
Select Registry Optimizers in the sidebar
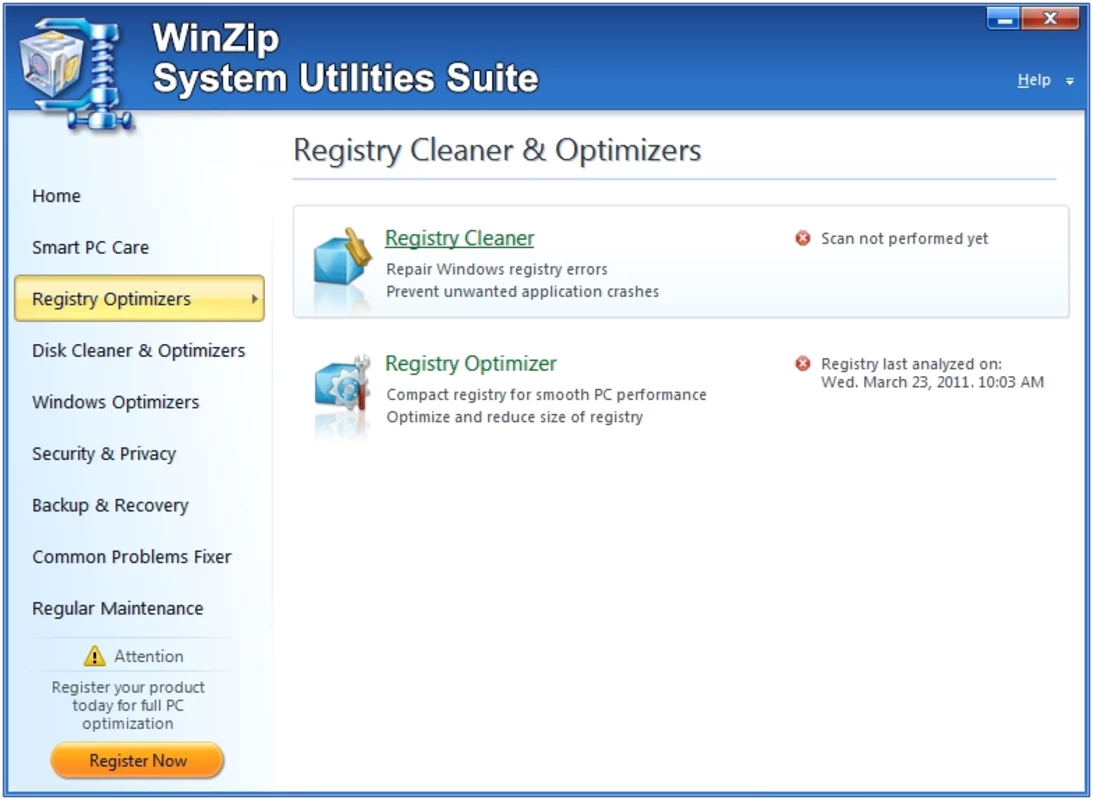point(139,298)
